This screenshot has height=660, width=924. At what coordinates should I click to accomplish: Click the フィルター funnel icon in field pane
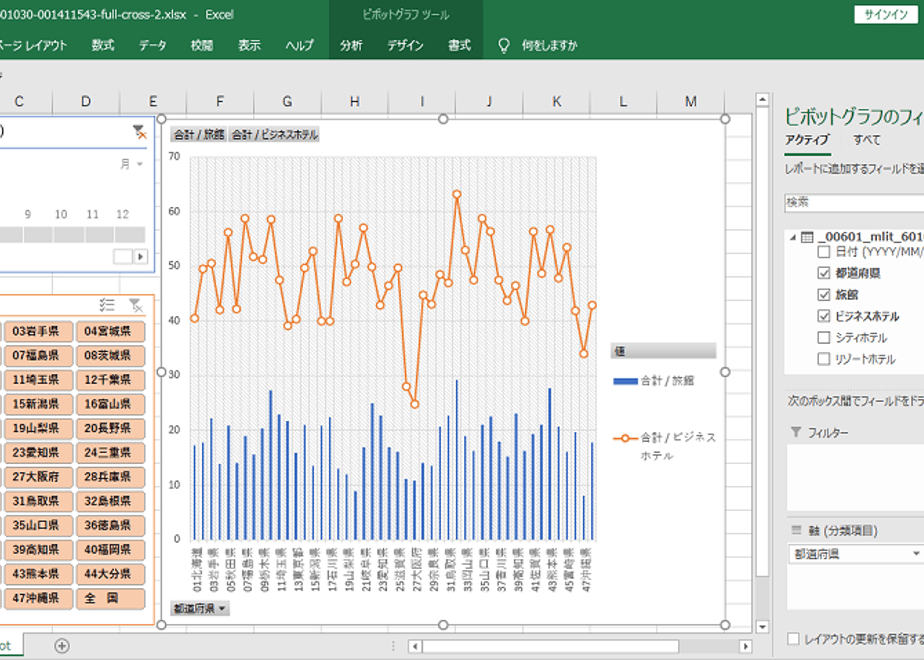tap(796, 433)
